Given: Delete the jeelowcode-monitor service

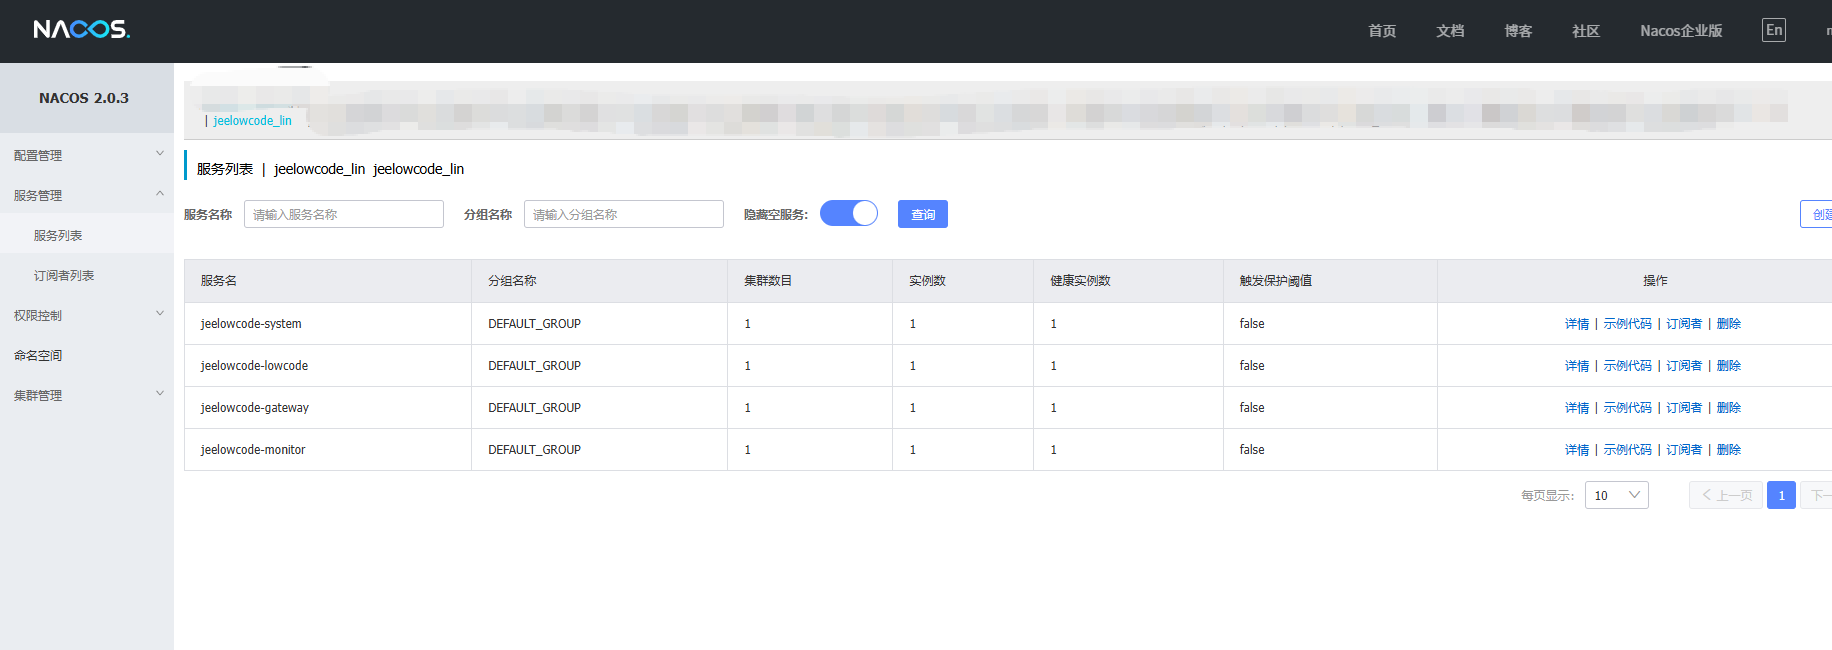Looking at the screenshot, I should click(x=1728, y=450).
